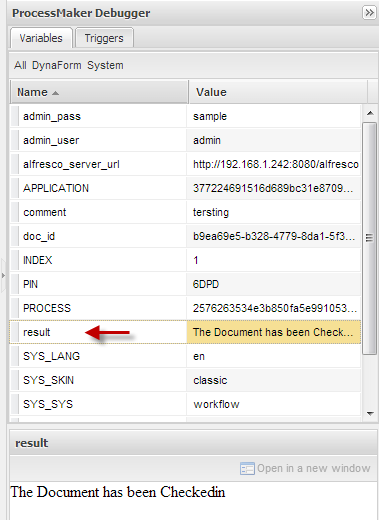The image size is (379, 520).
Task: Click the APPLICATION value starting 37722469
Action: [273, 188]
